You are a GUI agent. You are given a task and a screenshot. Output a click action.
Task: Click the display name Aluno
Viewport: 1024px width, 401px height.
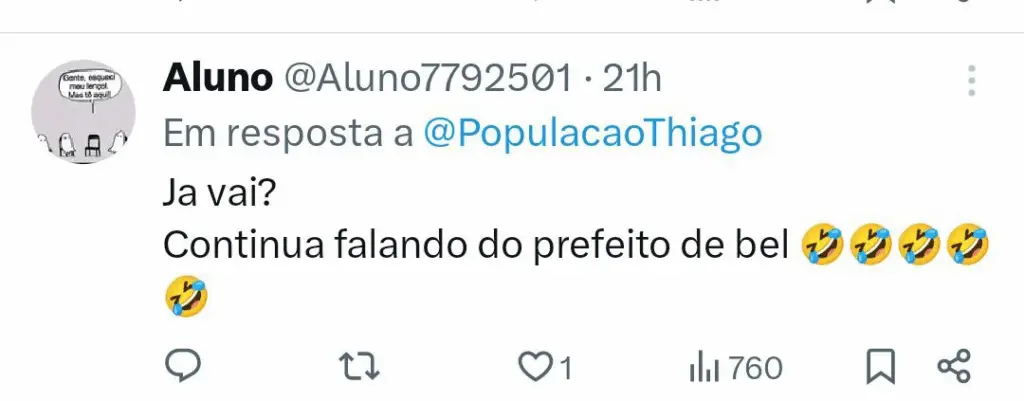click(x=217, y=79)
